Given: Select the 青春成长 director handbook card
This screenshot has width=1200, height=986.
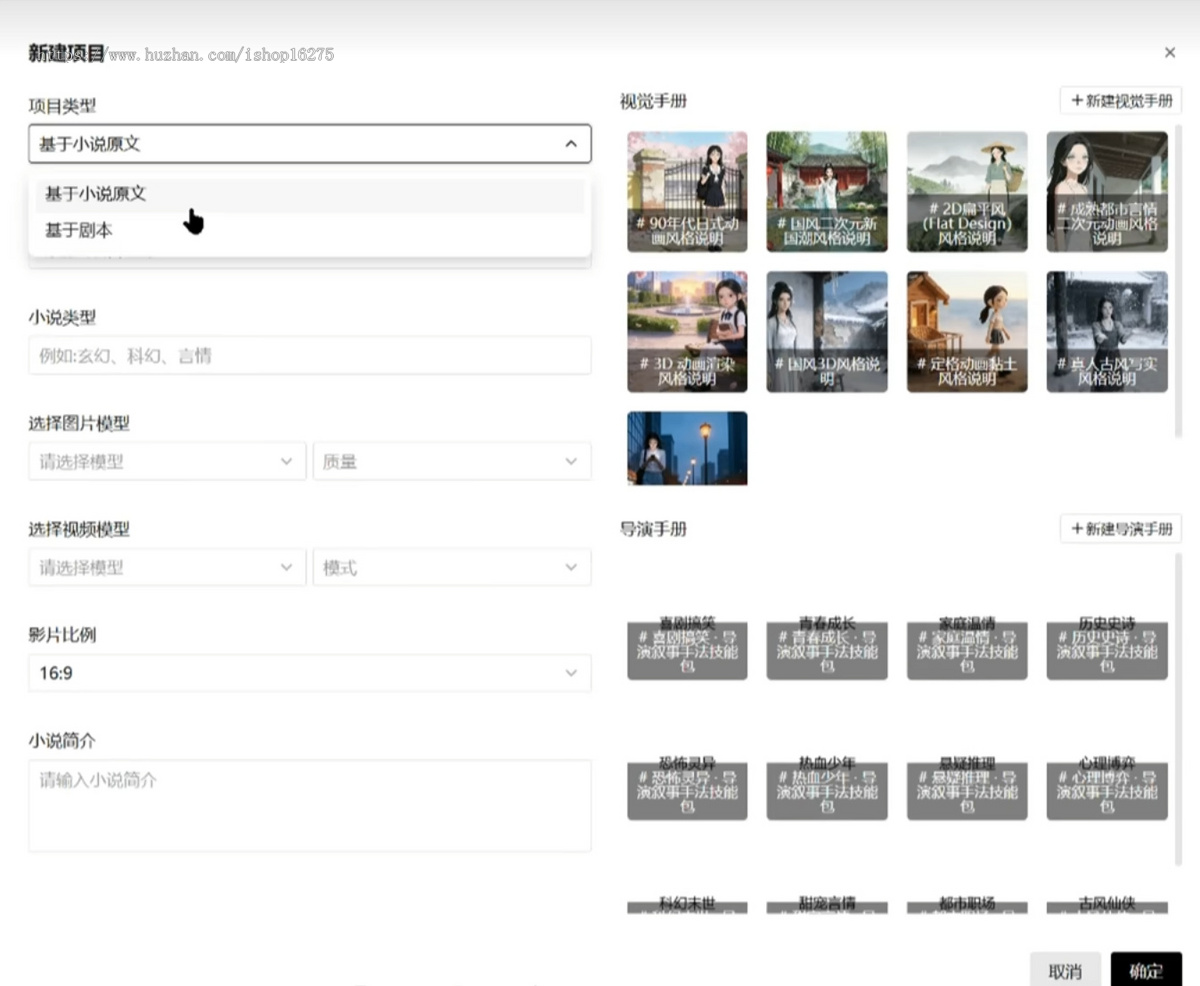Looking at the screenshot, I should click(827, 648).
